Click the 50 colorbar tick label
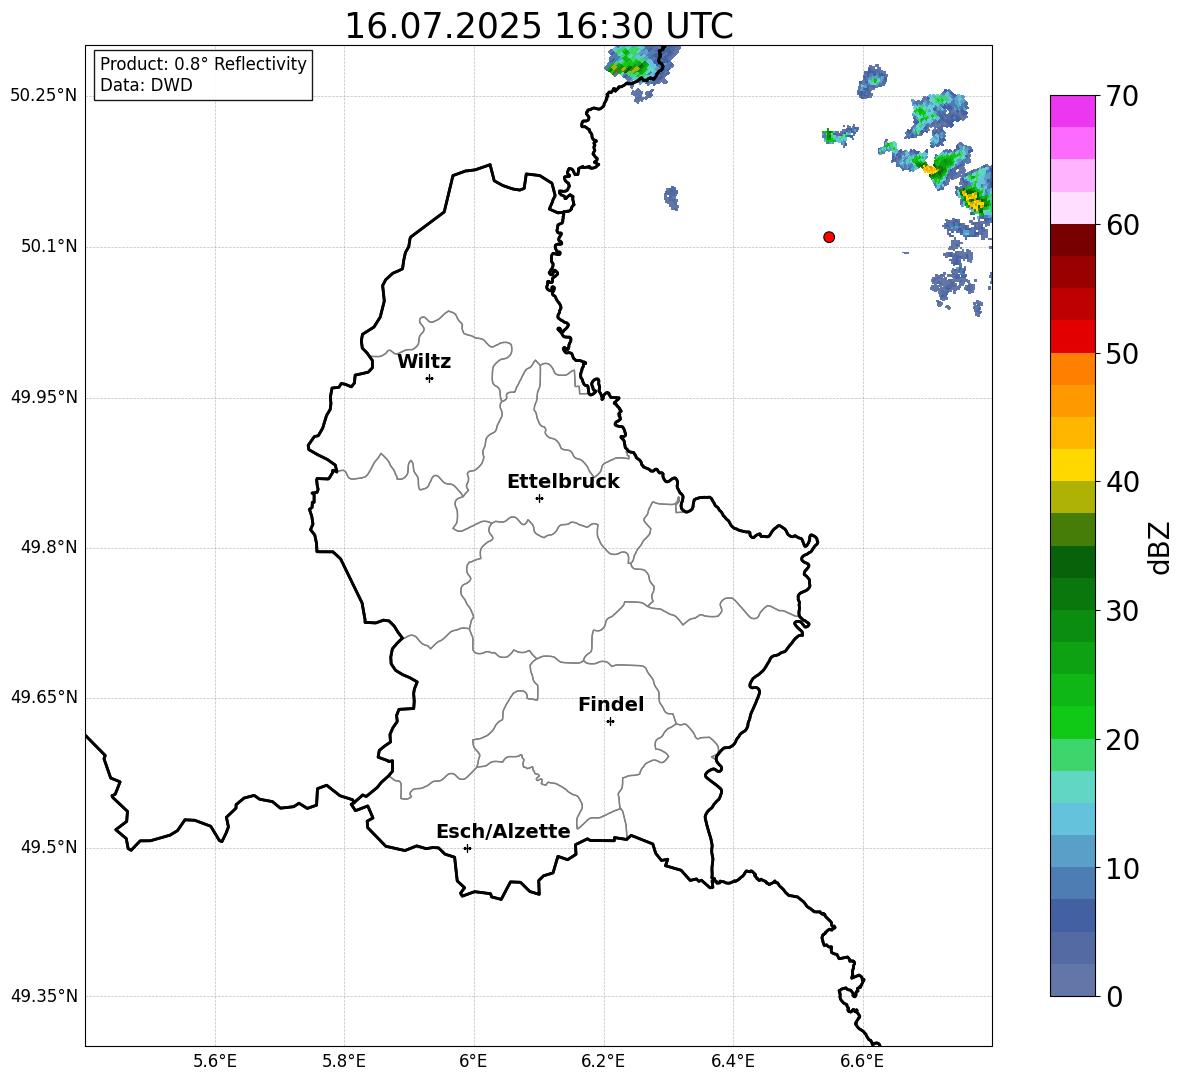Image resolution: width=1184 pixels, height=1081 pixels. [1122, 354]
